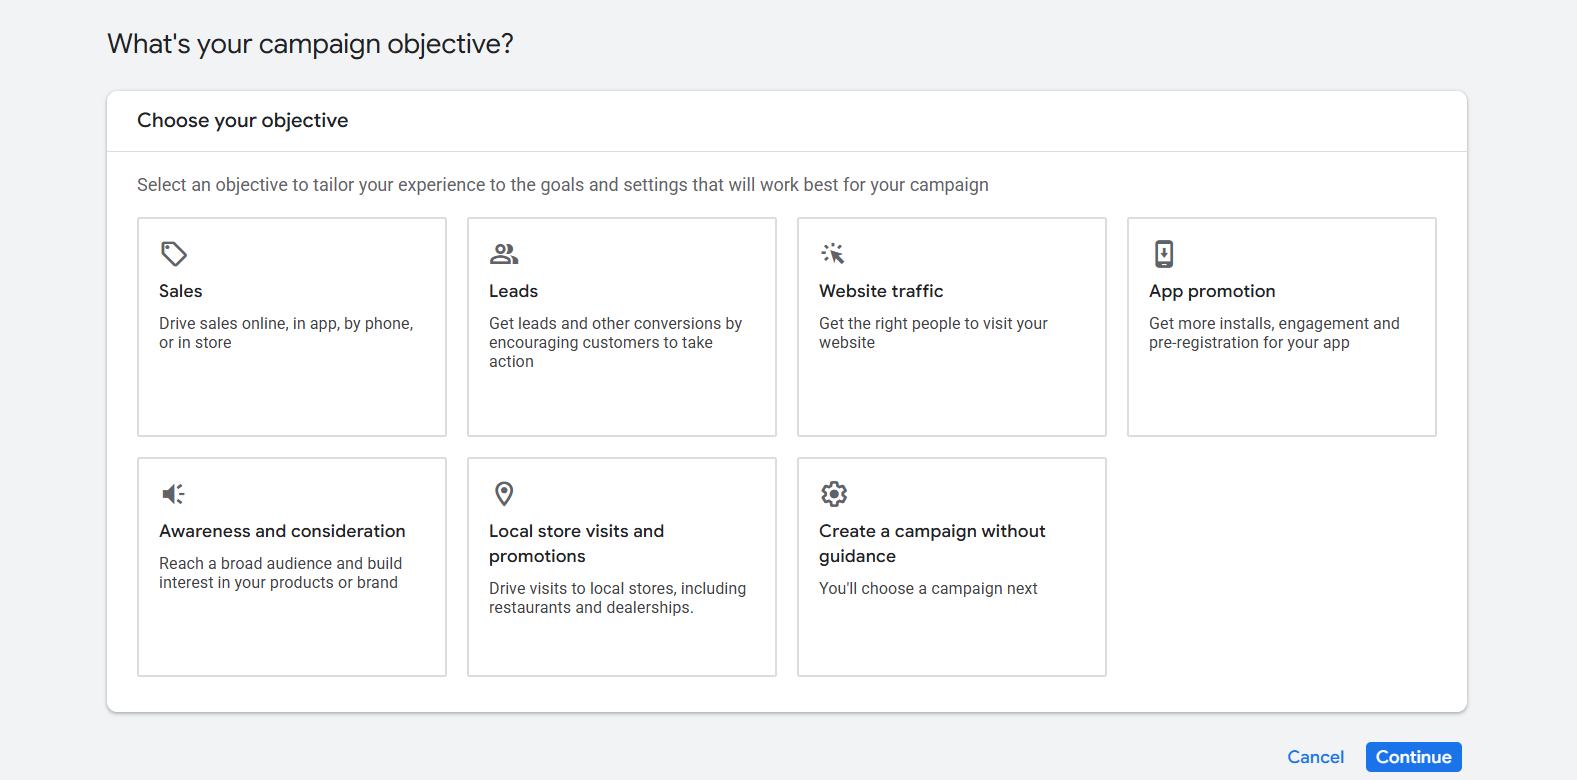Click the Local store location pin icon

504,494
